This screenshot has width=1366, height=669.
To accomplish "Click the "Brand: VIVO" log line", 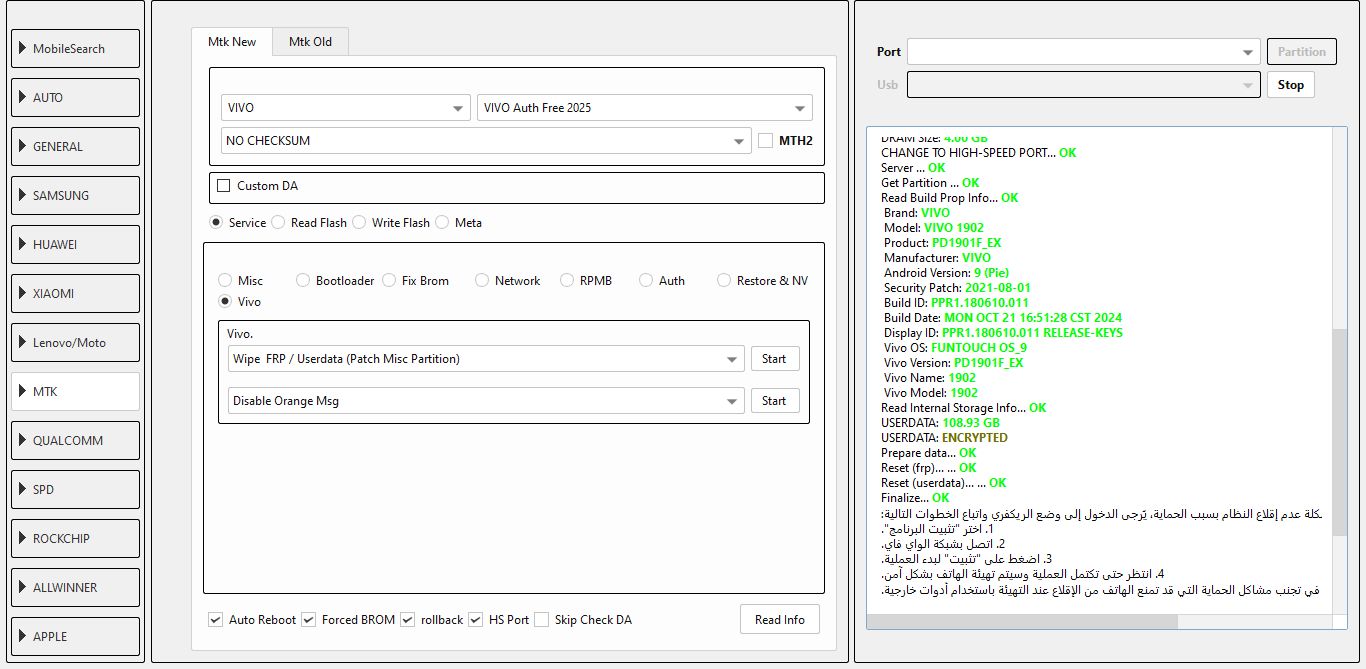I will tap(917, 213).
